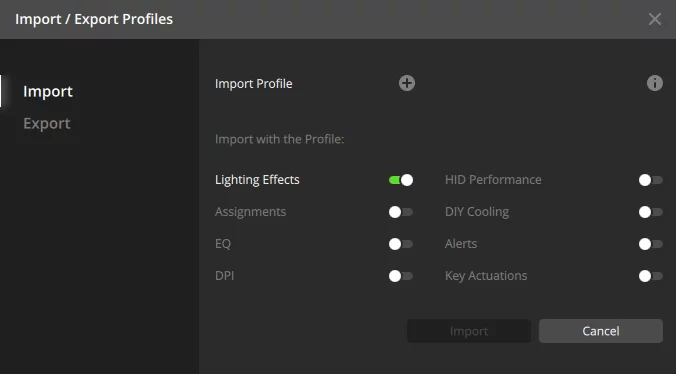
Task: Click the Lighting Effects label text
Action: coord(257,180)
